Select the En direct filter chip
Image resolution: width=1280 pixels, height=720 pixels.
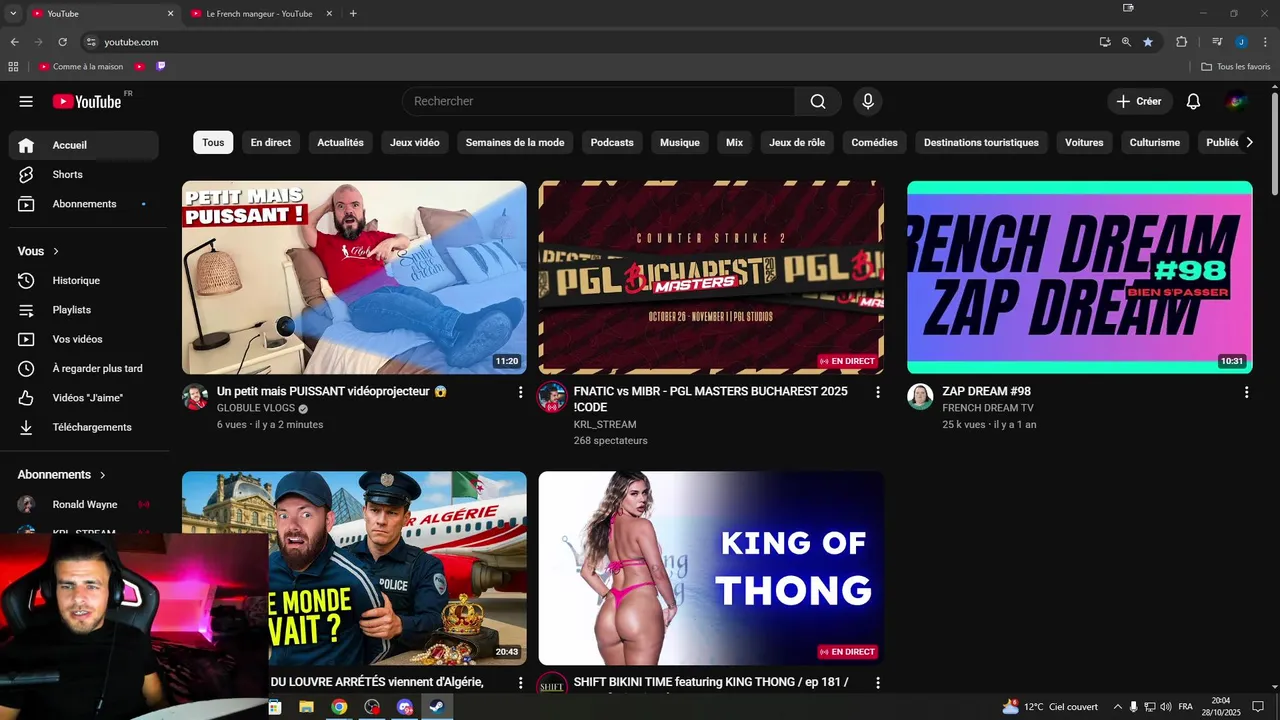tap(271, 142)
